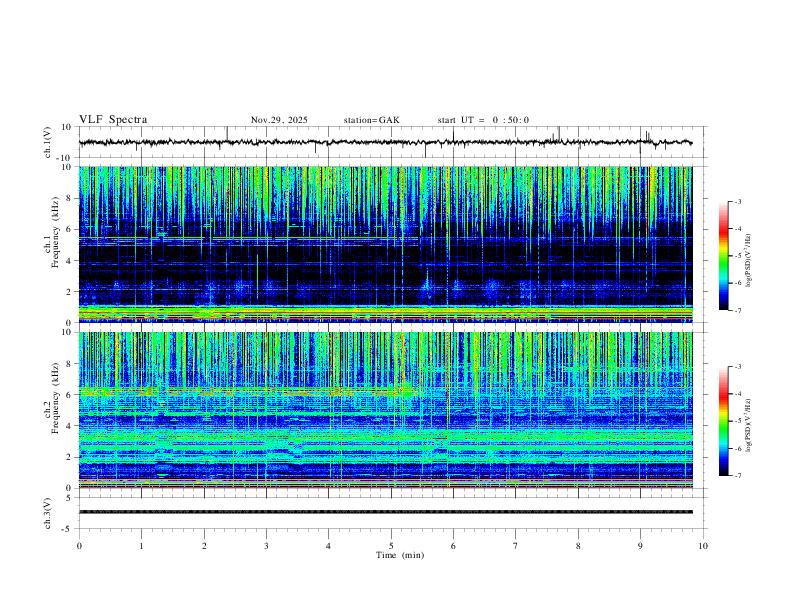This screenshot has width=792, height=612.
Task: Click the "station=GAK" label
Action: coord(371,120)
